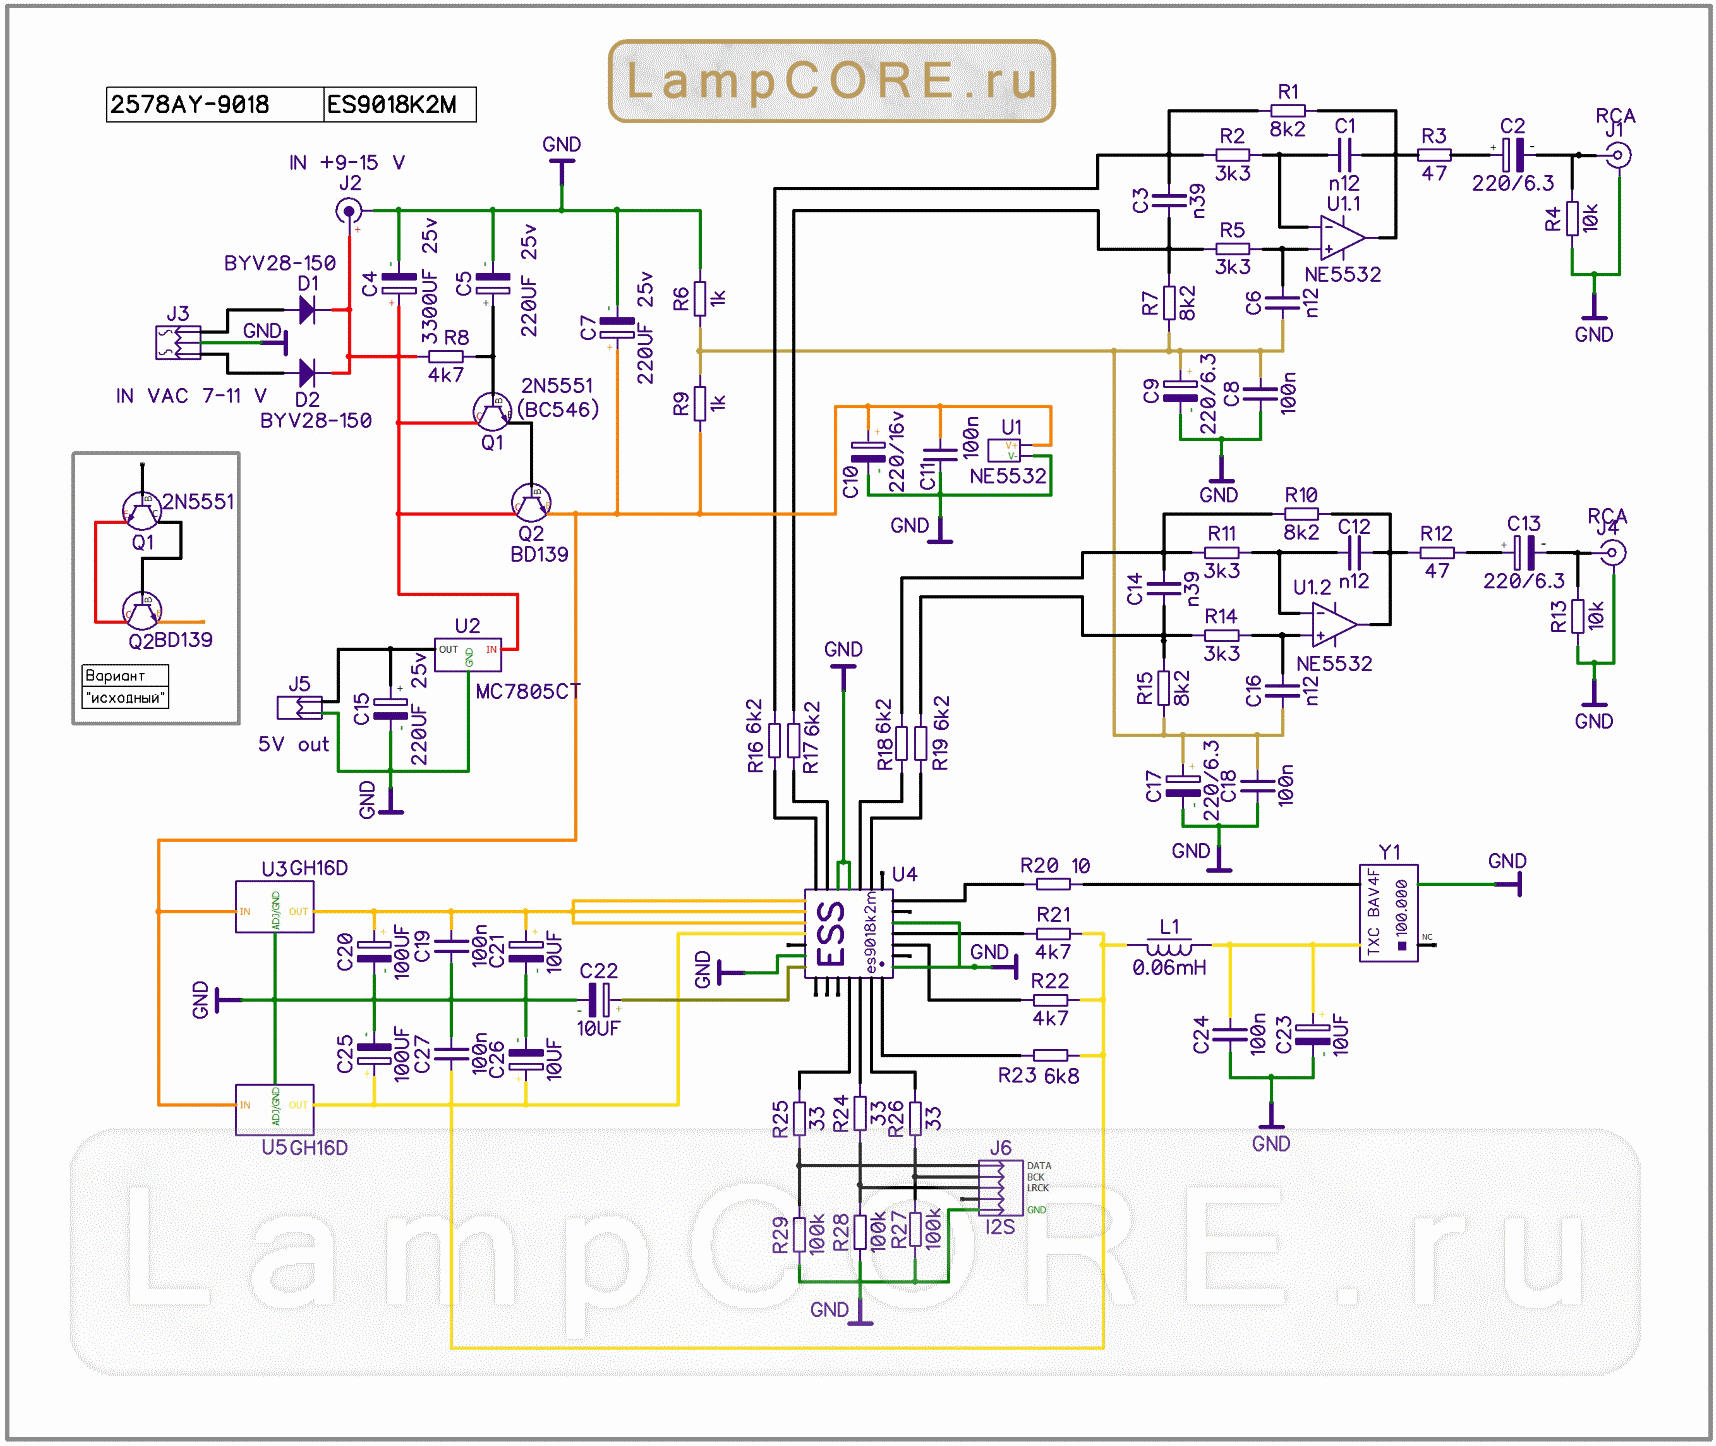The height and width of the screenshot is (1446, 1716).
Task: Select the J6 I2S input header
Action: click(x=1000, y=1187)
